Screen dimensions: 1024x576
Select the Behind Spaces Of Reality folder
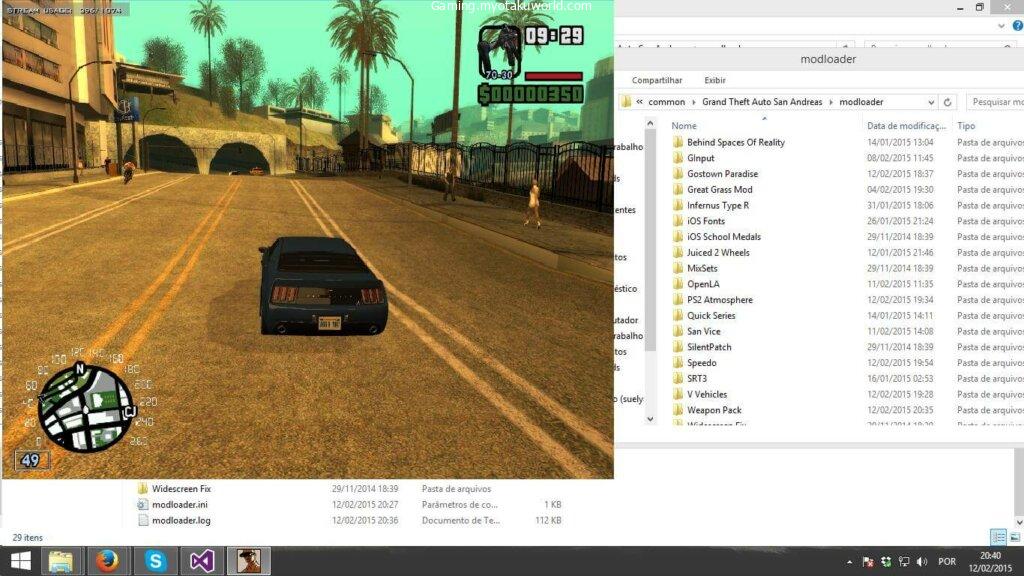(736, 142)
